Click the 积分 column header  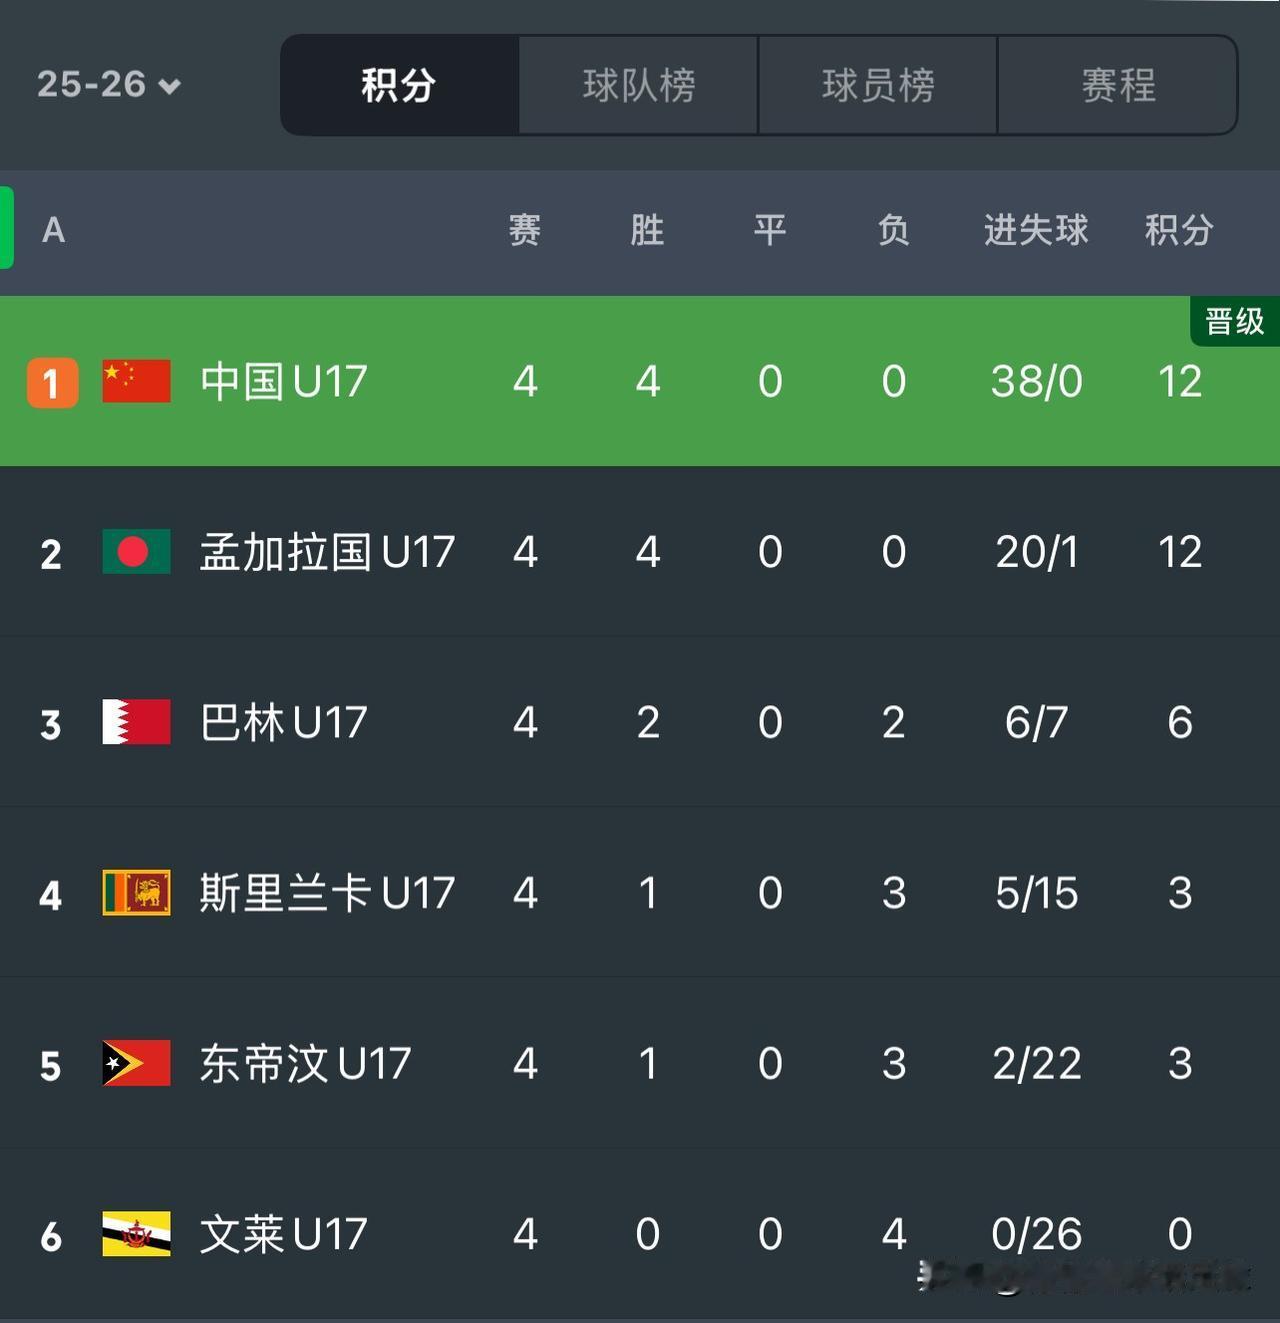[x=1180, y=230]
